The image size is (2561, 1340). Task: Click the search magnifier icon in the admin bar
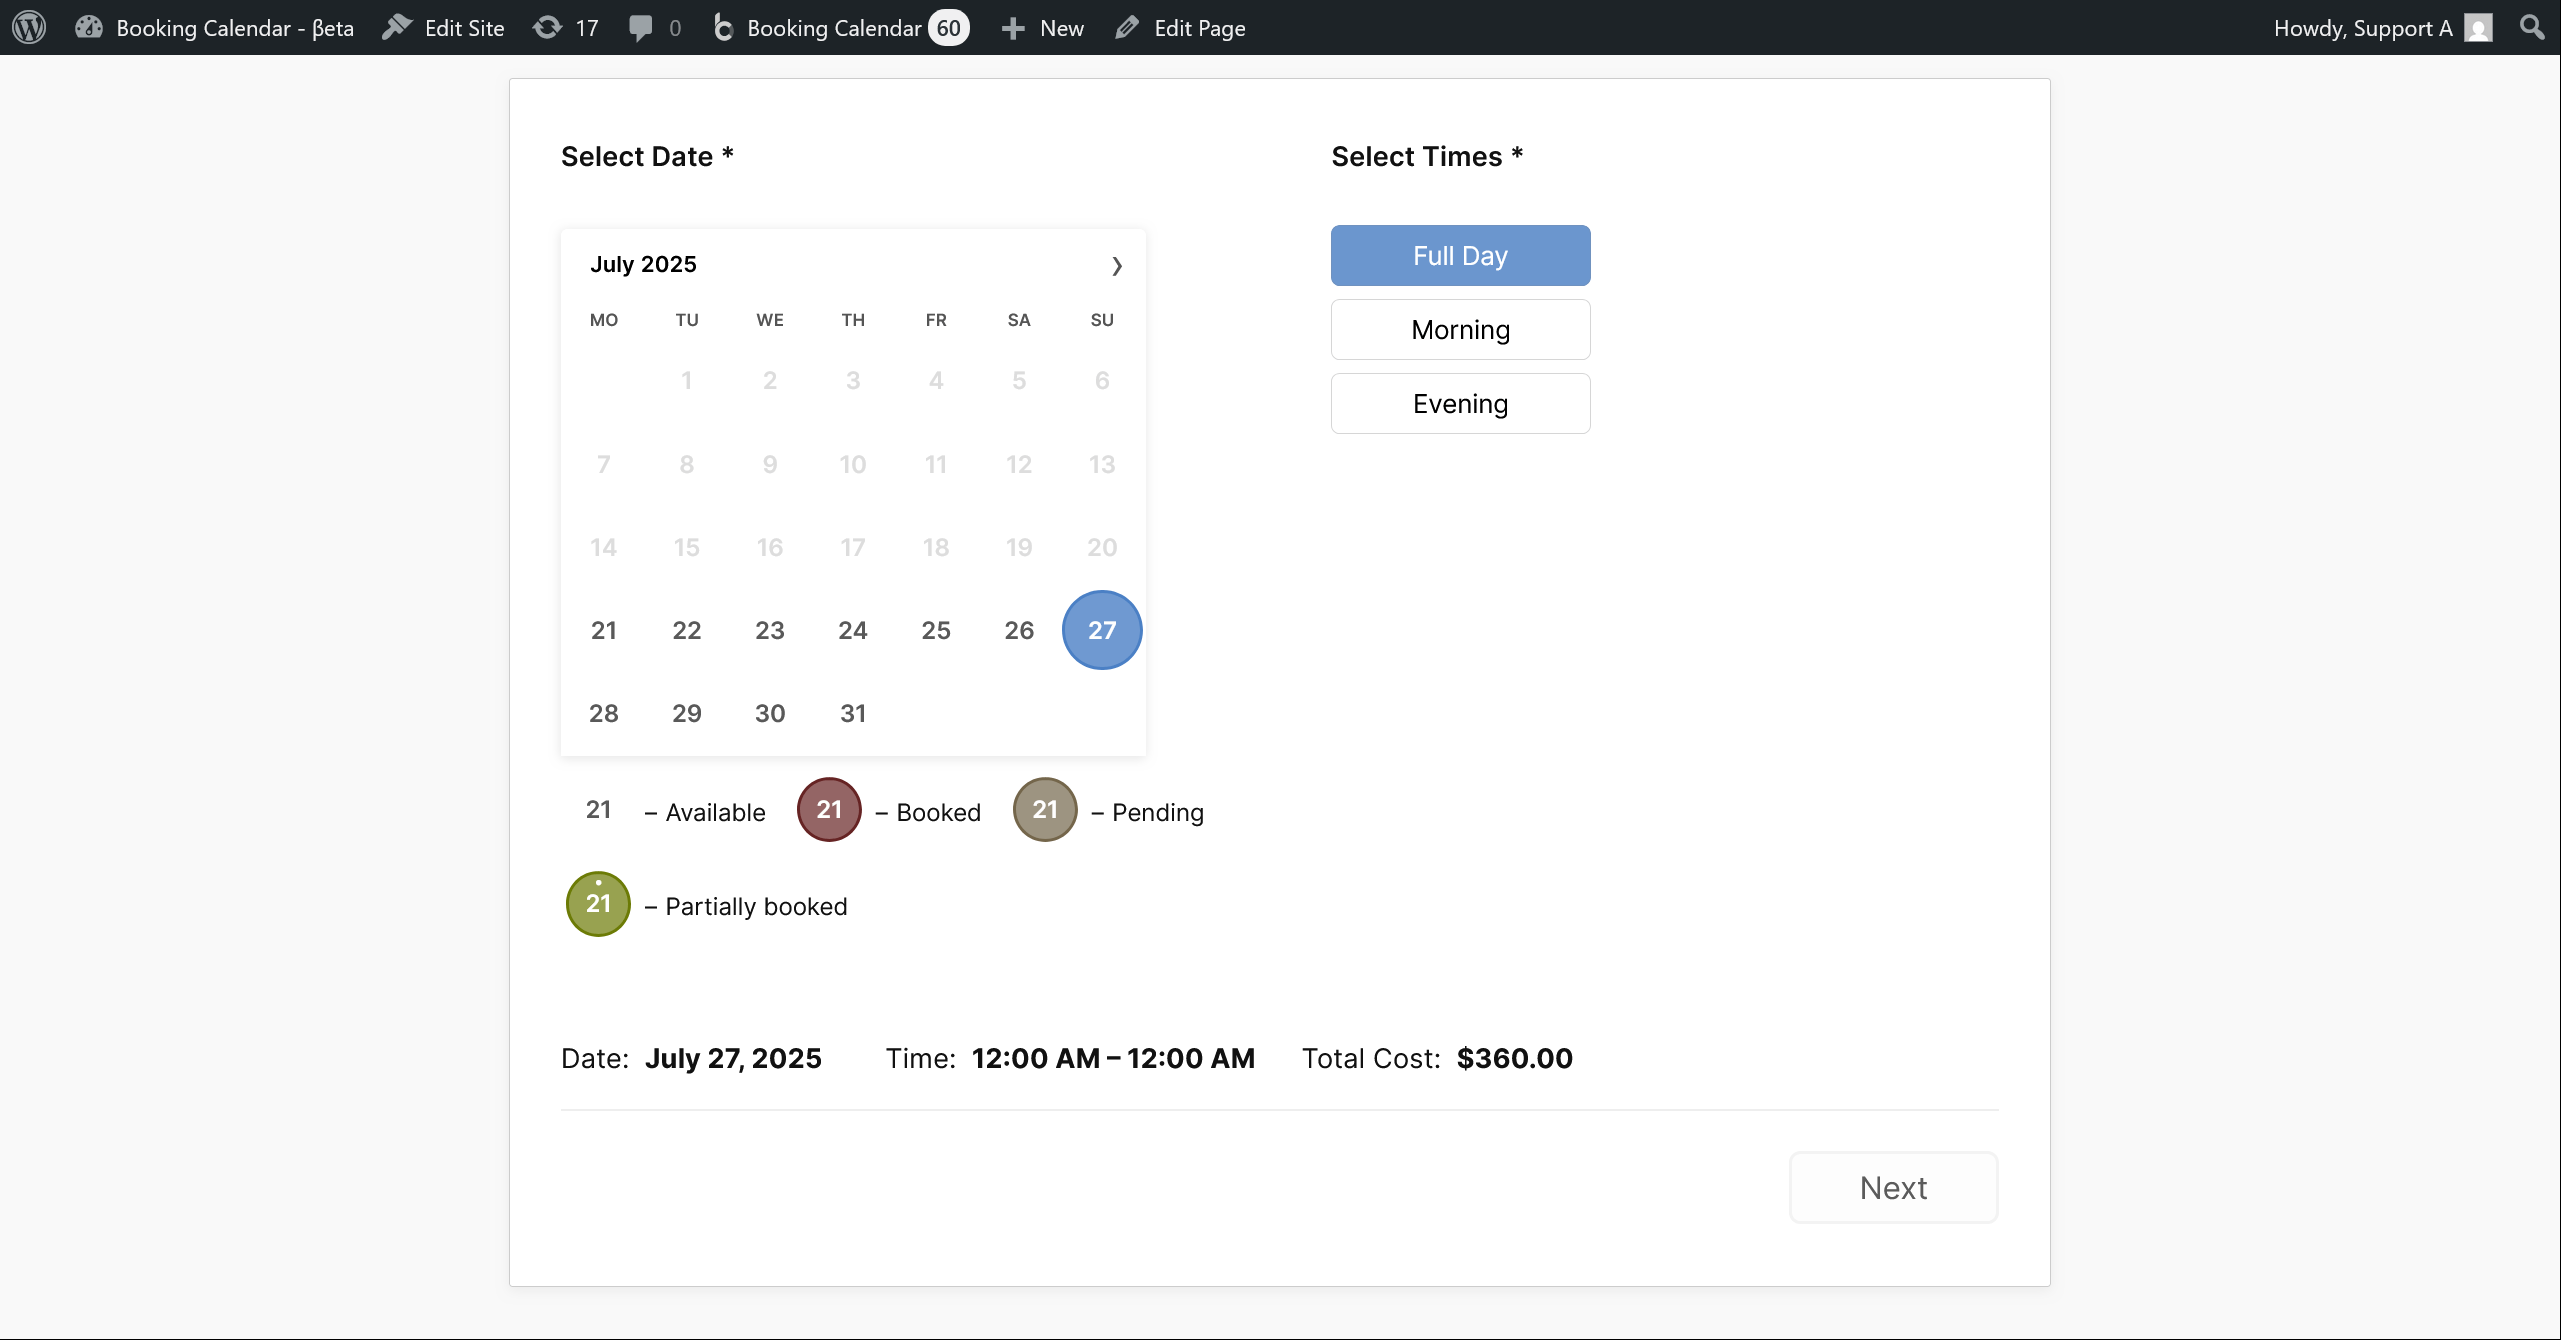2532,27
